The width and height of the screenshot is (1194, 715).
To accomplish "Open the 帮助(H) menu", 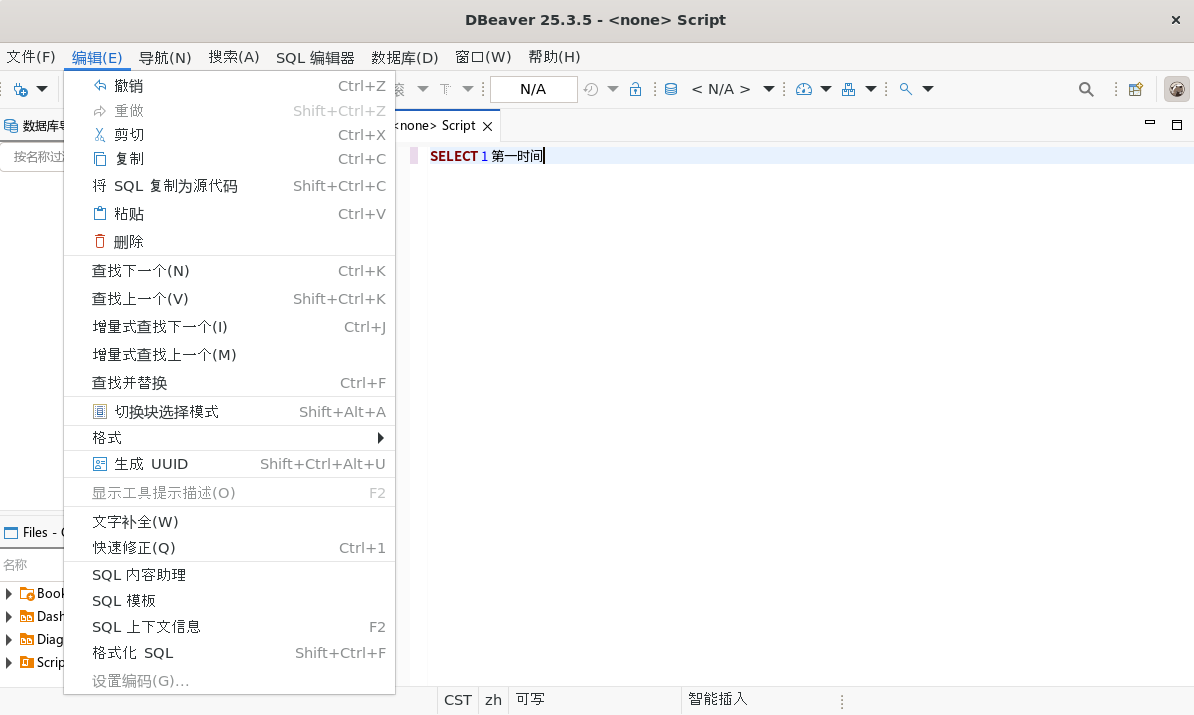I will pyautogui.click(x=554, y=57).
